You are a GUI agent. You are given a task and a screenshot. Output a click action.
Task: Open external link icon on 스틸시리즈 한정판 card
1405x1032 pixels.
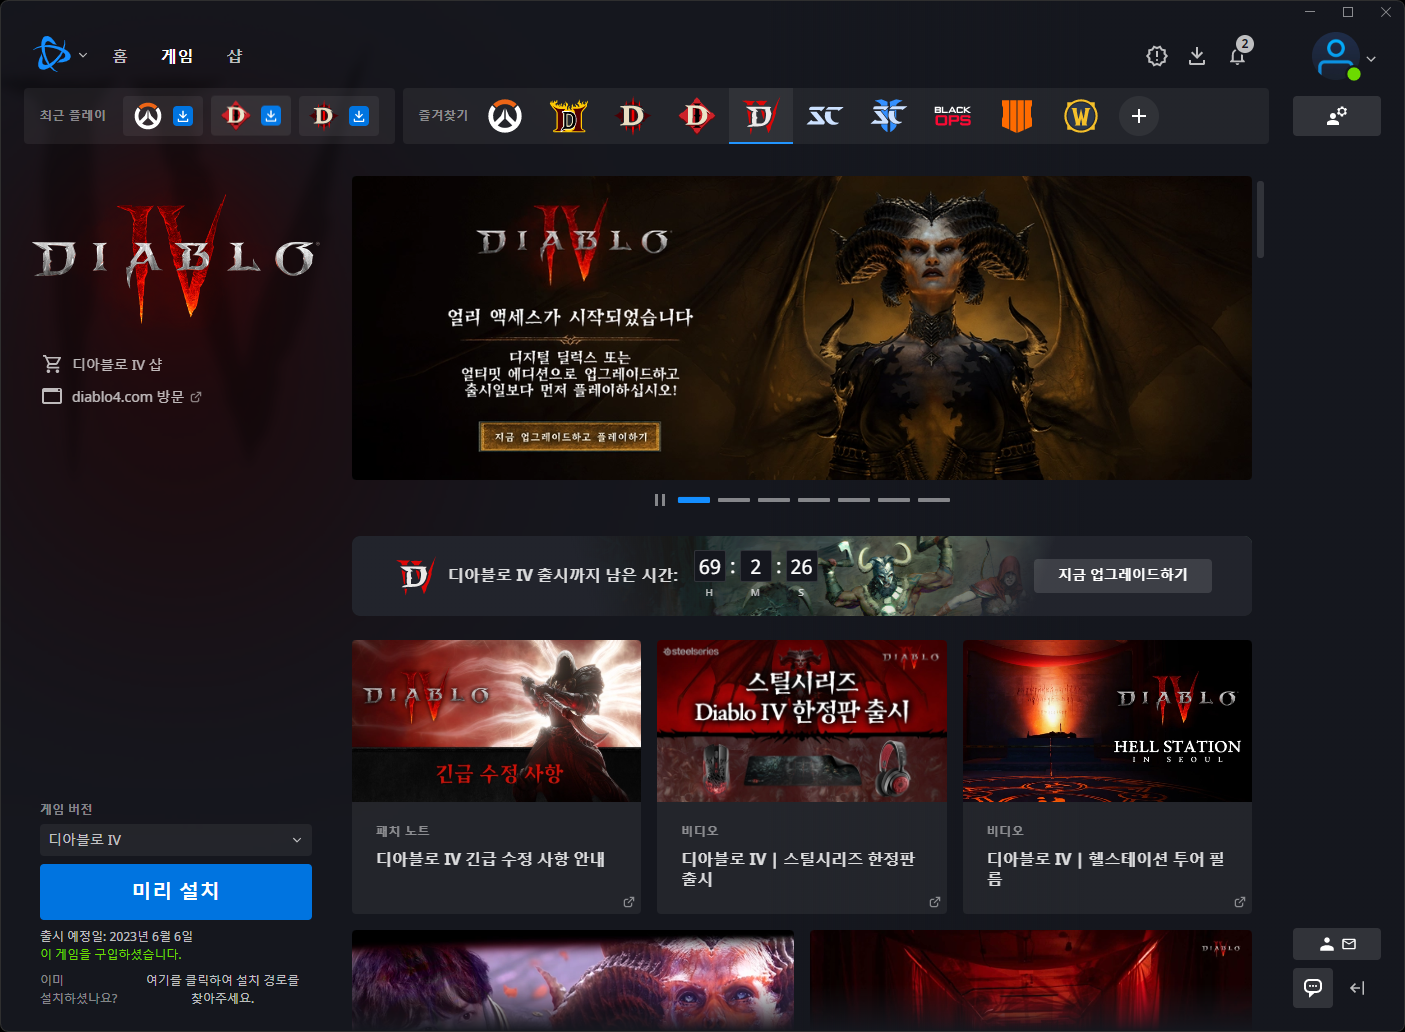[935, 902]
